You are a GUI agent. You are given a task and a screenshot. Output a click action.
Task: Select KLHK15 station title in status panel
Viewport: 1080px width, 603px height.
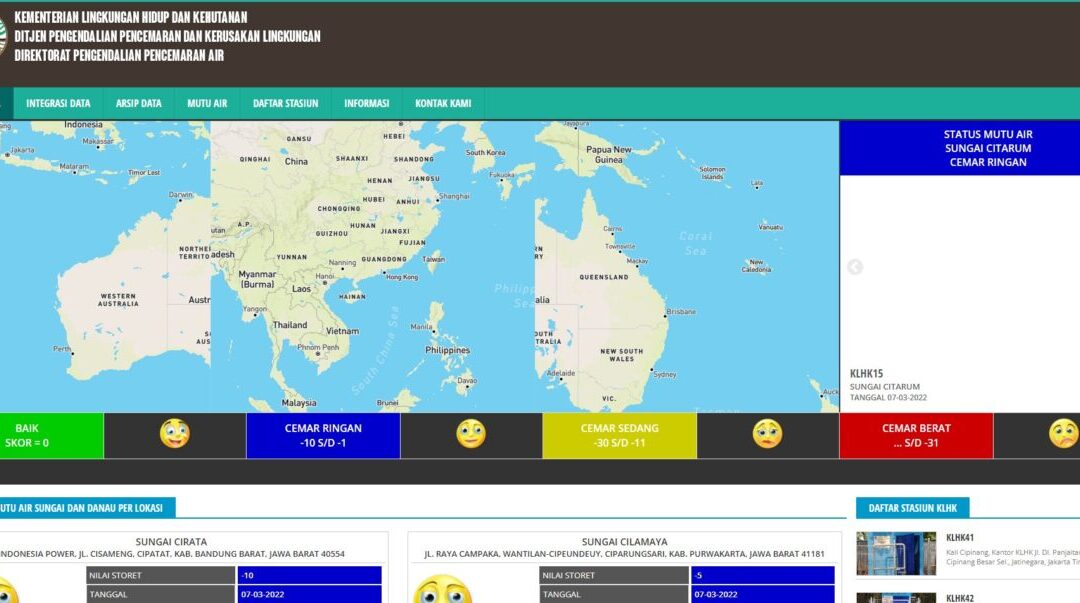[866, 374]
